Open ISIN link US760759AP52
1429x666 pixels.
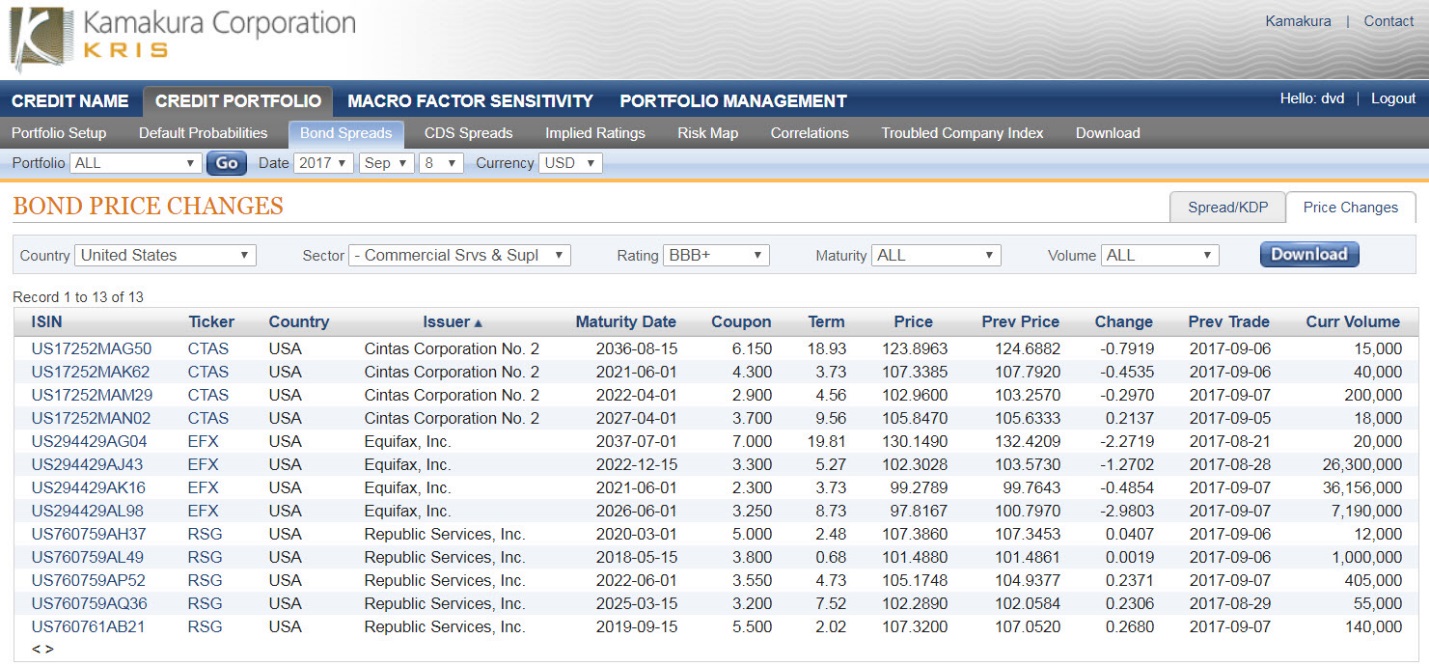coord(88,580)
